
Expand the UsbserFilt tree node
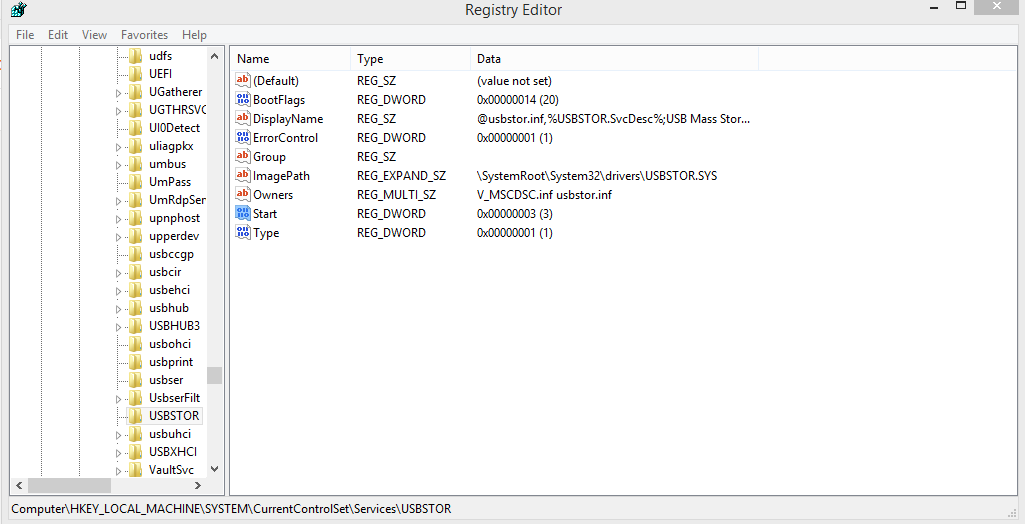pos(118,399)
